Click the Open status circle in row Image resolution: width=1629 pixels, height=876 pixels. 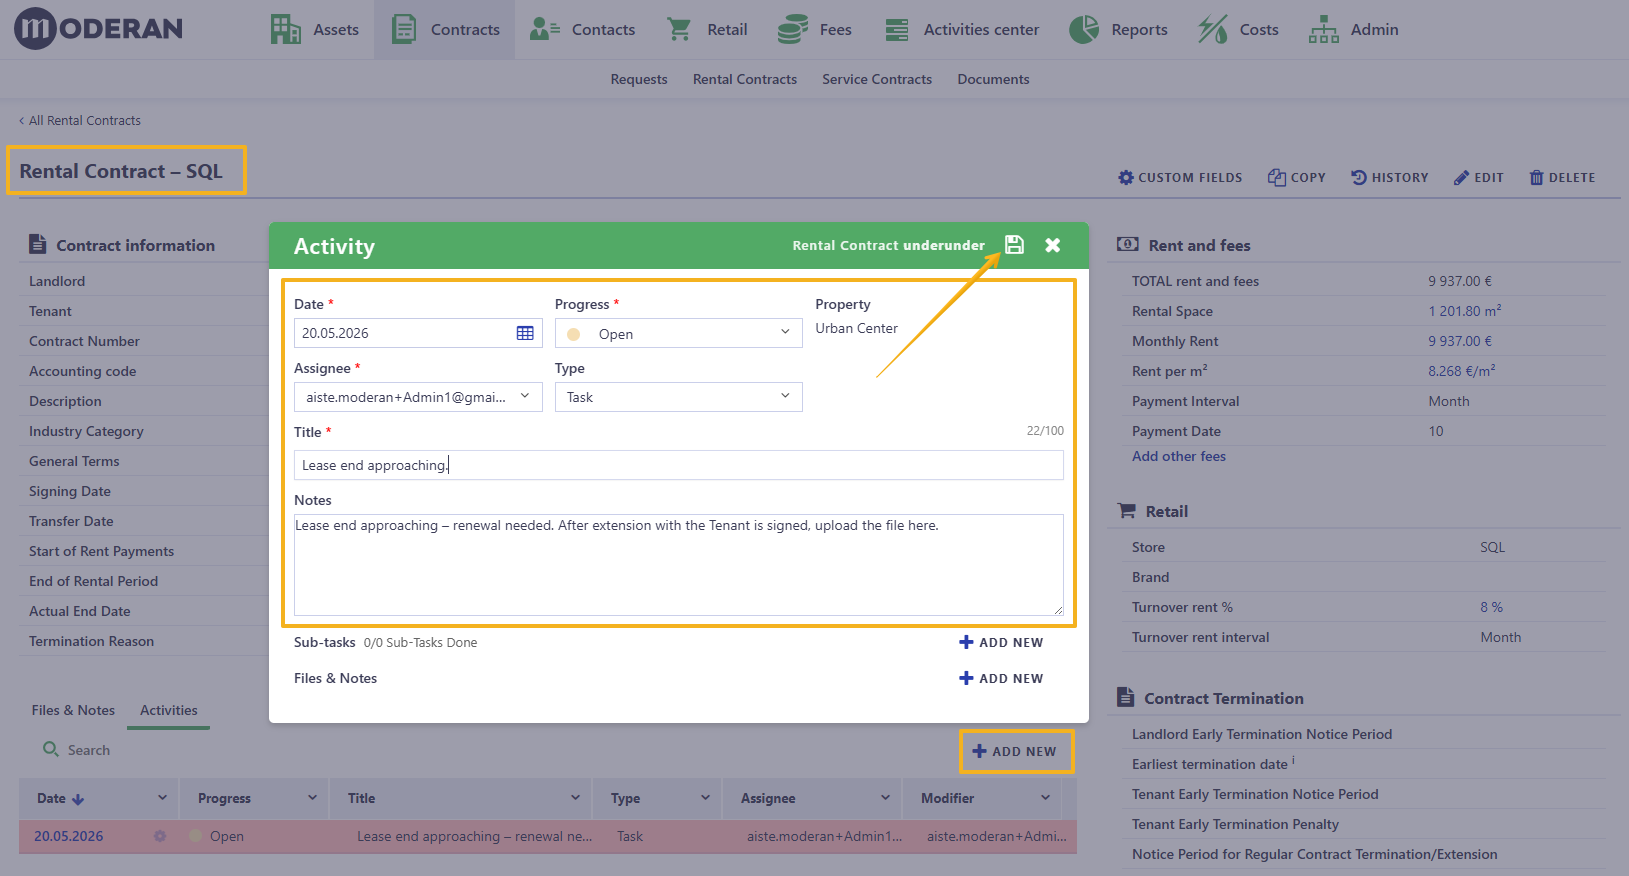coord(195,836)
